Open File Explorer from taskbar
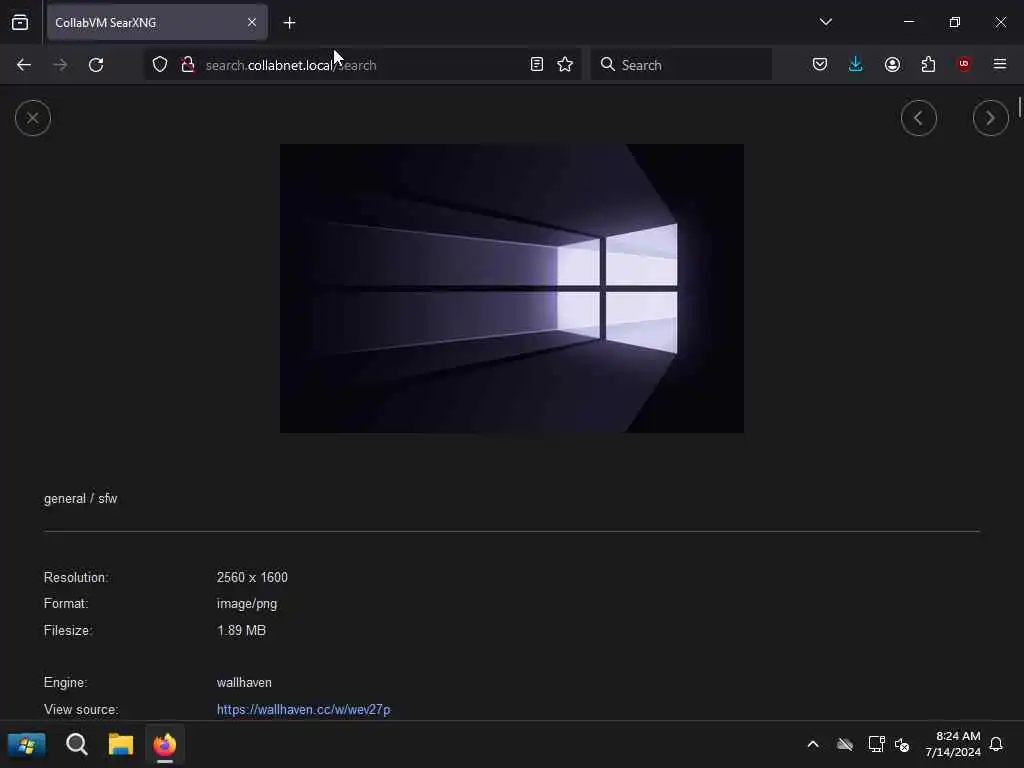 coord(121,744)
